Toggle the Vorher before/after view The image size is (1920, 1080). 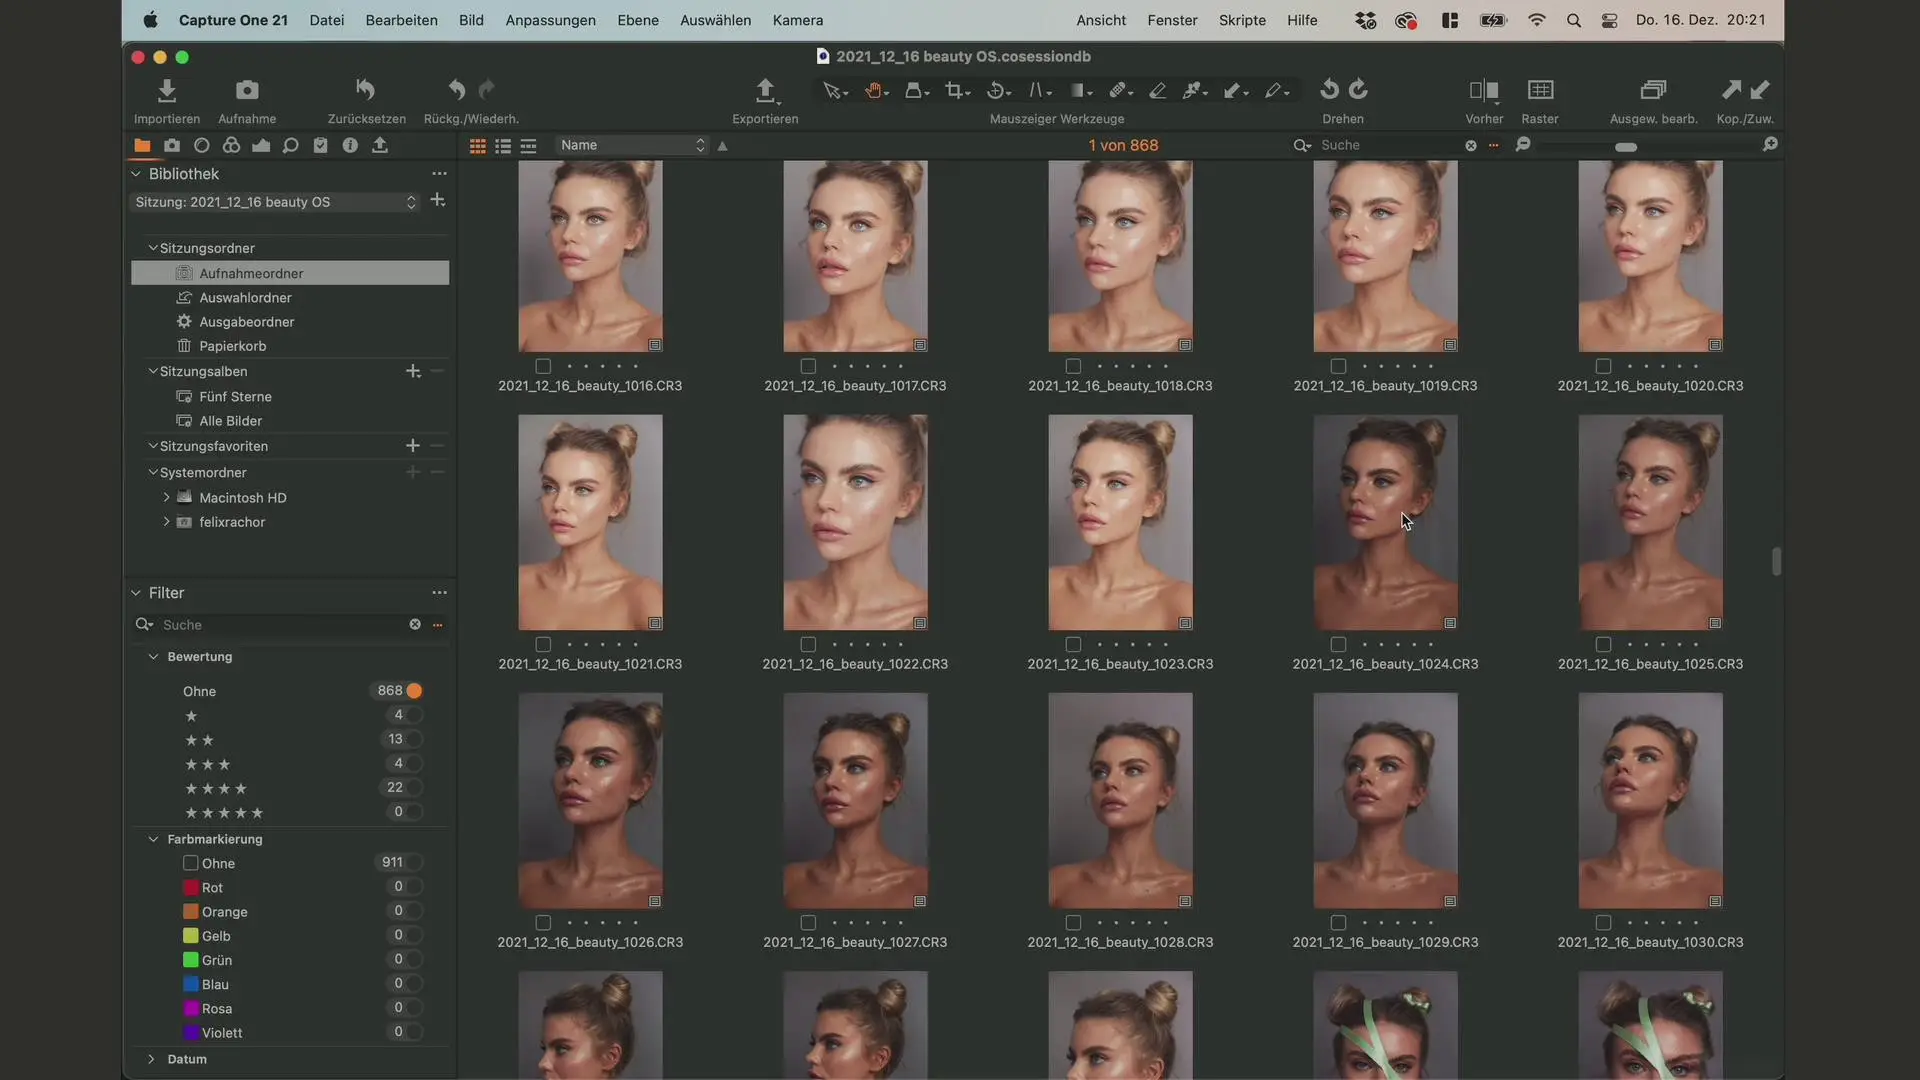[1484, 90]
